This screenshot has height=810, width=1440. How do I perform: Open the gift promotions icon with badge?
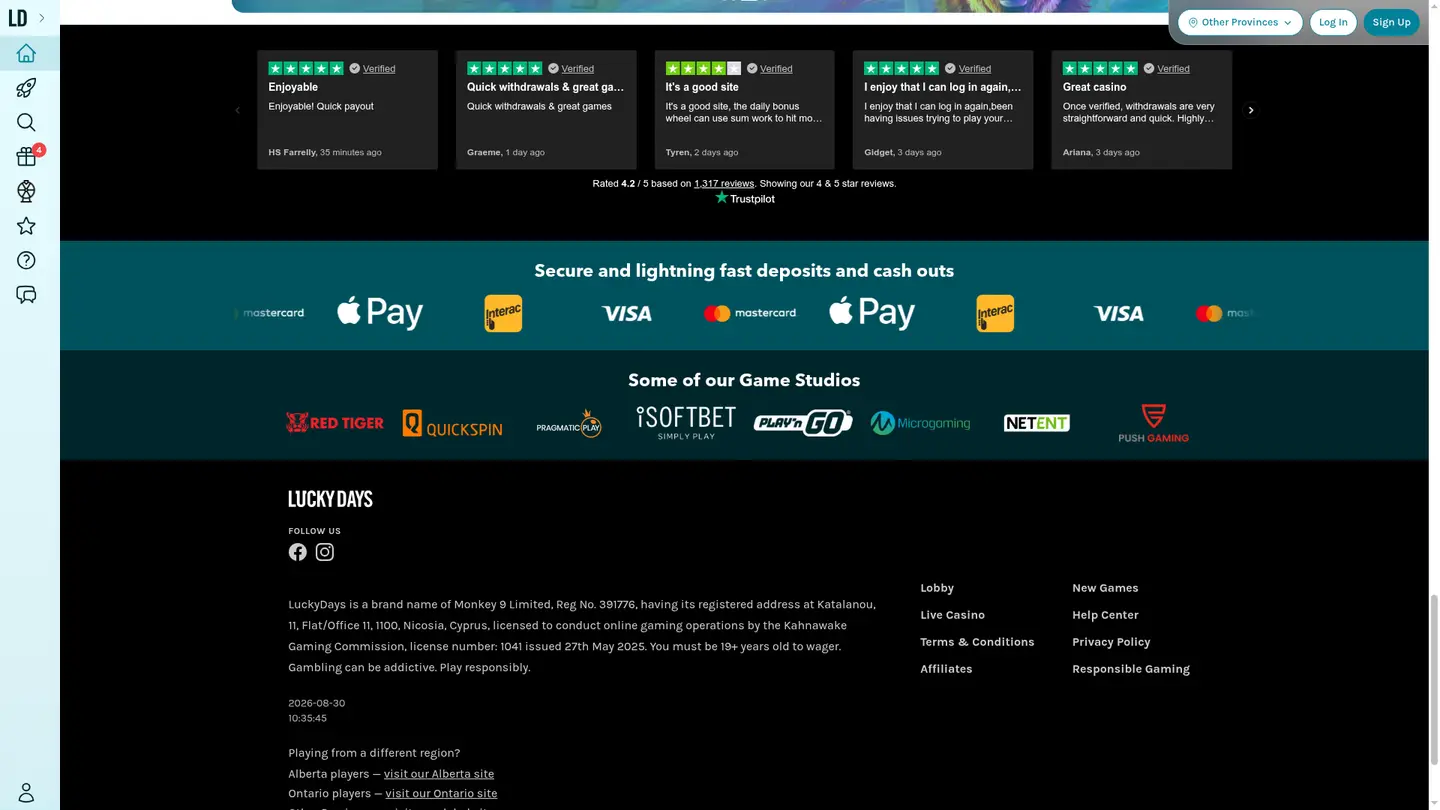point(26,156)
